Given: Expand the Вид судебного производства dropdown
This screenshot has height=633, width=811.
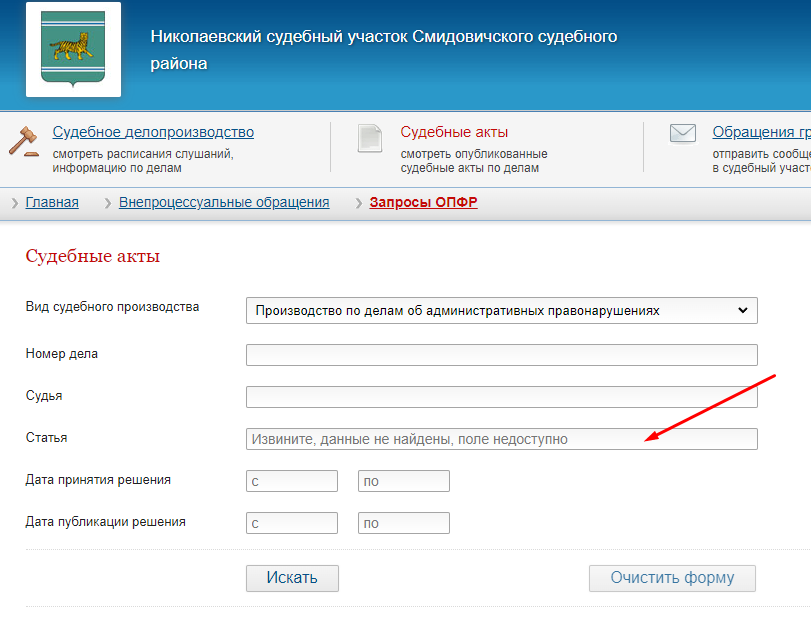Looking at the screenshot, I should point(501,310).
